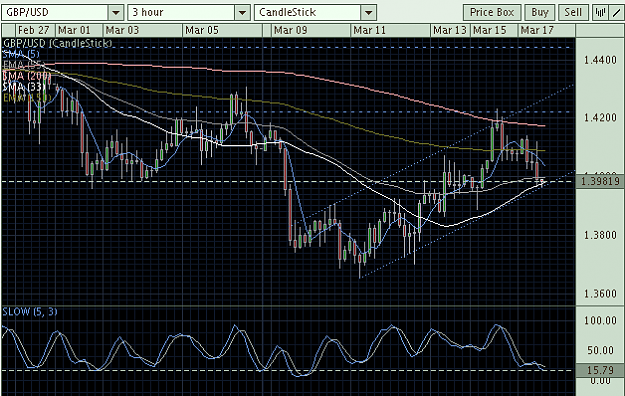Select the trend line drawing tool
The image size is (625, 396).
(616, 12)
